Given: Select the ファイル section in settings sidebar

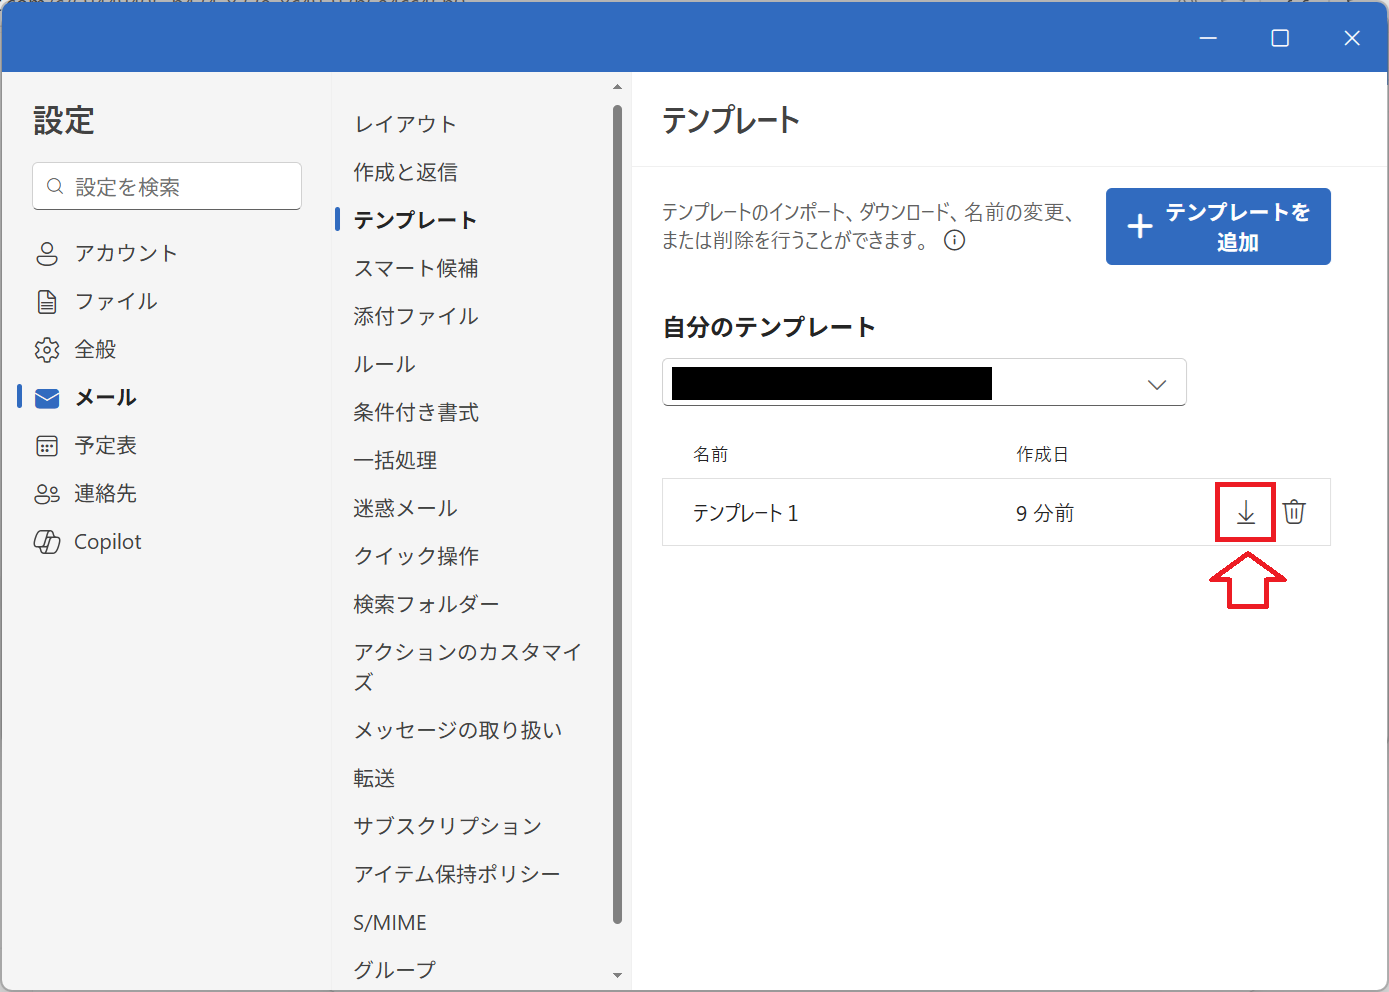Looking at the screenshot, I should (x=47, y=301).
